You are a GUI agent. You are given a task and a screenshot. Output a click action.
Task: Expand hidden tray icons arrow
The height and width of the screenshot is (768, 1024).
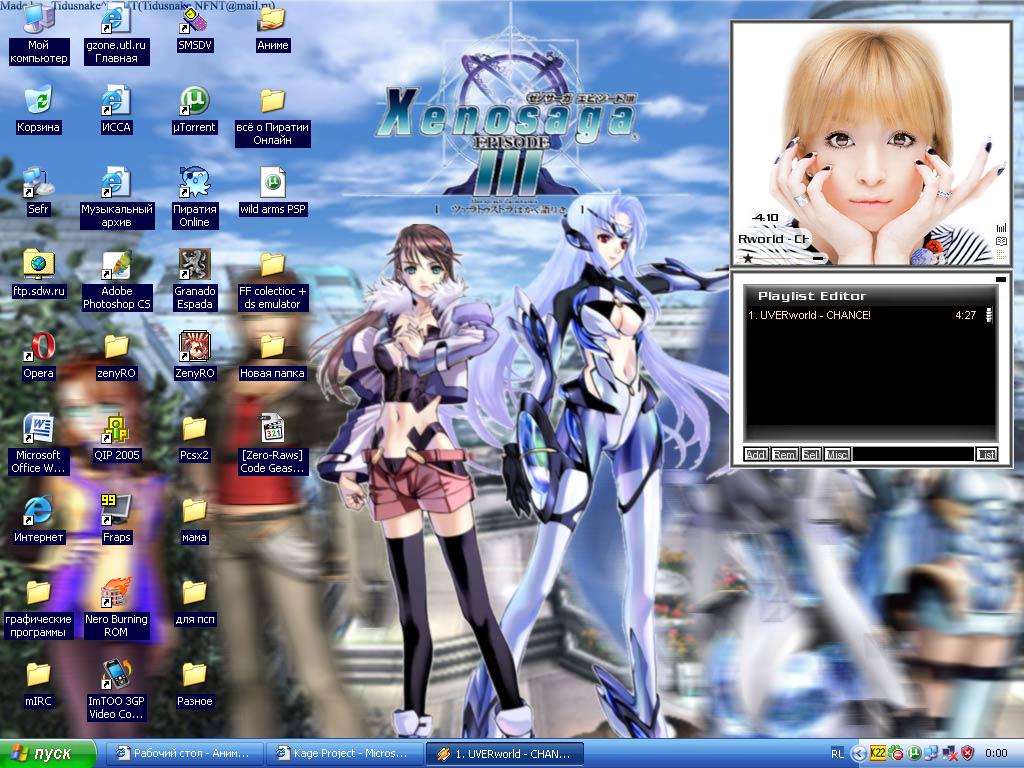click(x=859, y=754)
